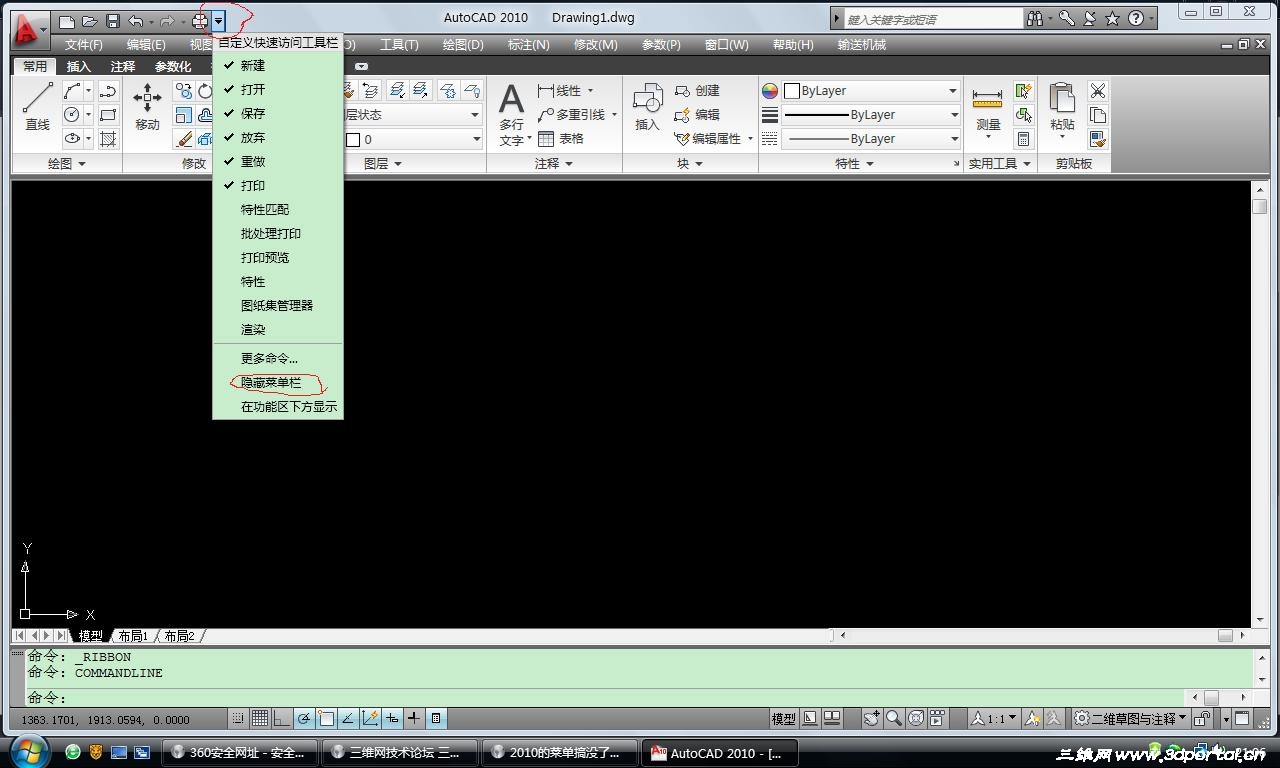This screenshot has height=768, width=1280.
Task: Click the Table (表格) tool
Action: point(561,139)
